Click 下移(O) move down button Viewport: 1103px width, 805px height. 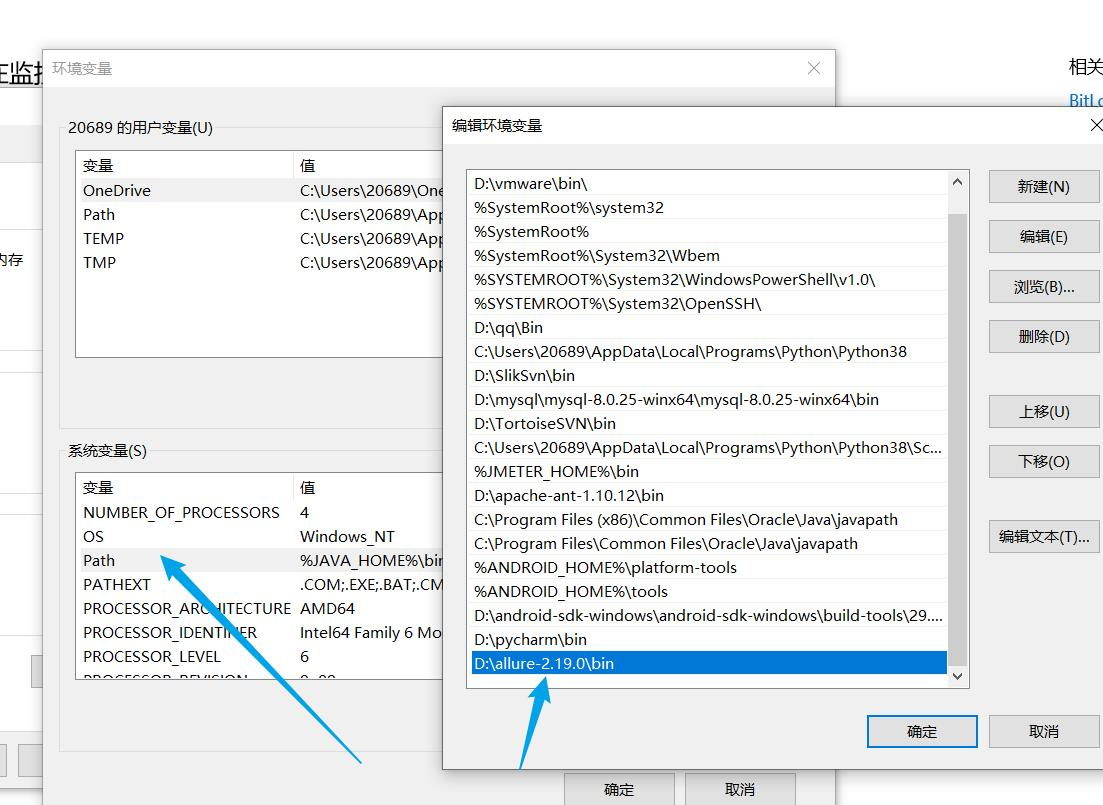(1044, 462)
